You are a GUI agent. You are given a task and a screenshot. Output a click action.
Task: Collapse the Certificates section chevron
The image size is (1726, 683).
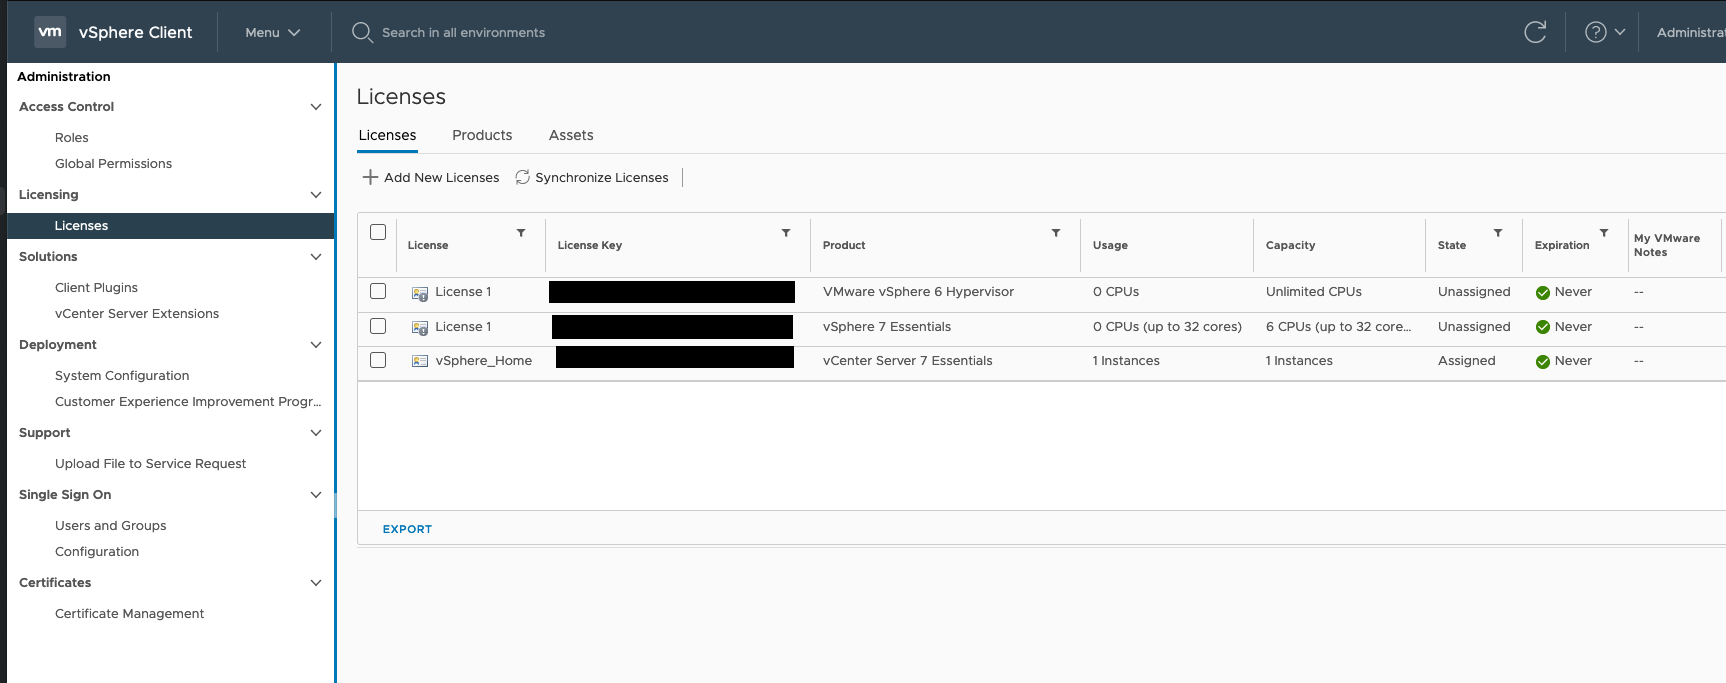pyautogui.click(x=316, y=583)
